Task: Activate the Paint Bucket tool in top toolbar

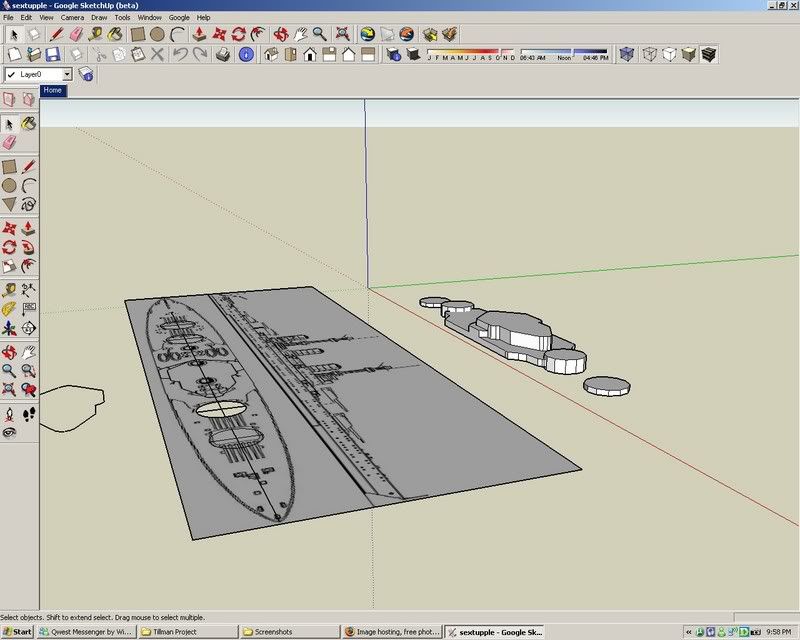Action: point(115,35)
